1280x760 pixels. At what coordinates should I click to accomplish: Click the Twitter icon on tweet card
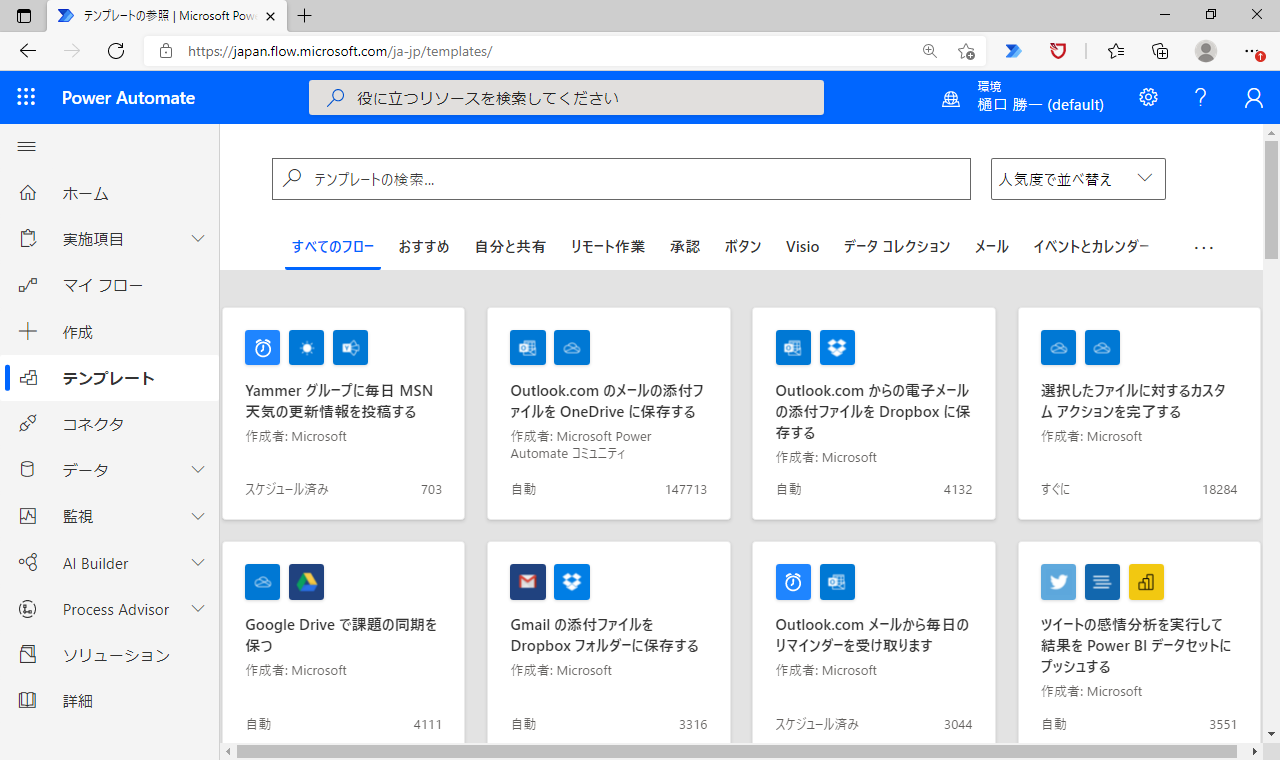[1059, 581]
